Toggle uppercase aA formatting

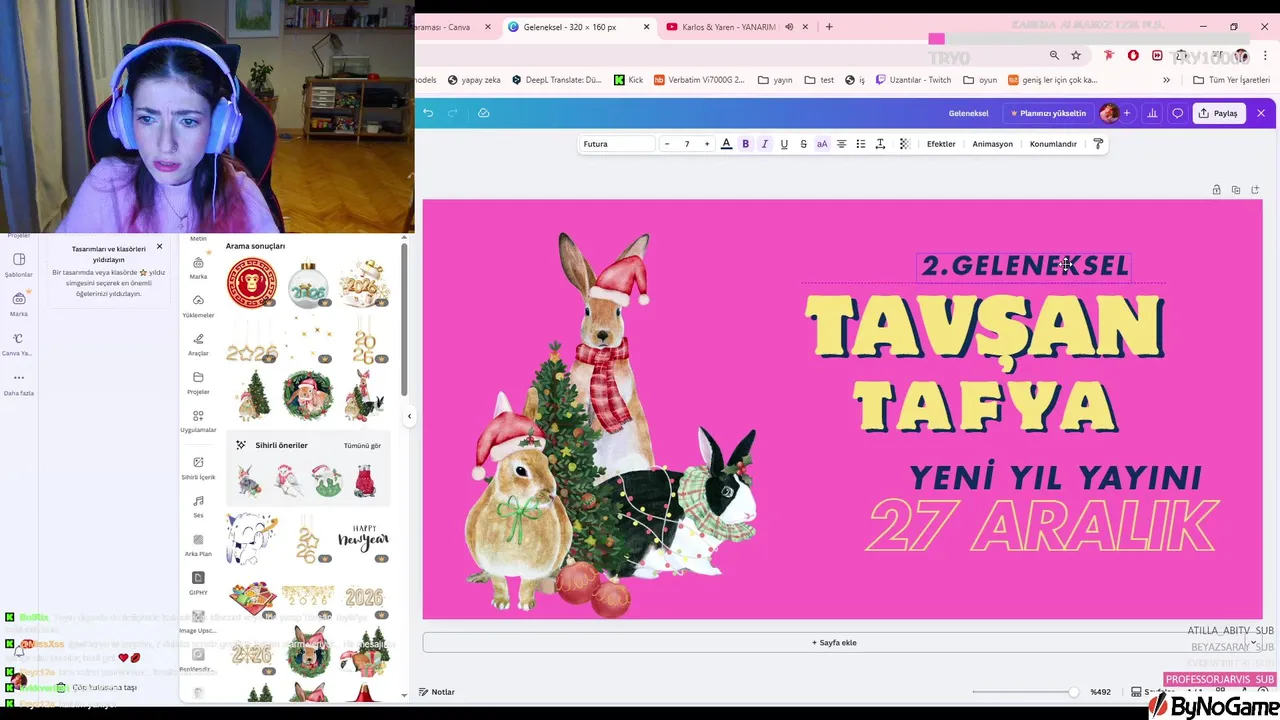click(x=822, y=144)
